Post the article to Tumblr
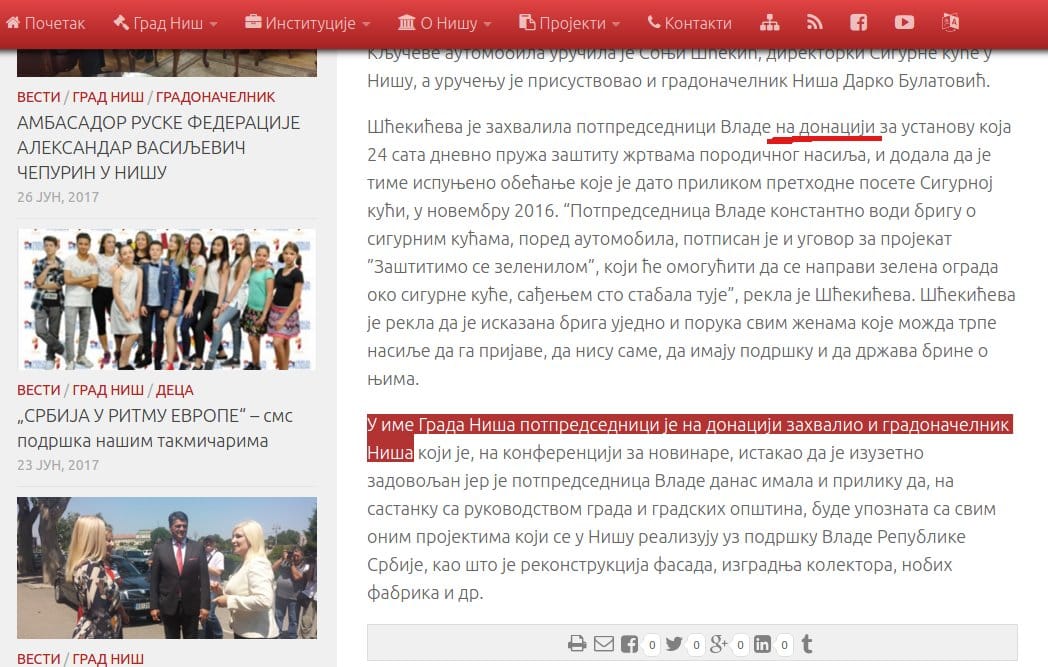1048x667 pixels. (x=805, y=644)
